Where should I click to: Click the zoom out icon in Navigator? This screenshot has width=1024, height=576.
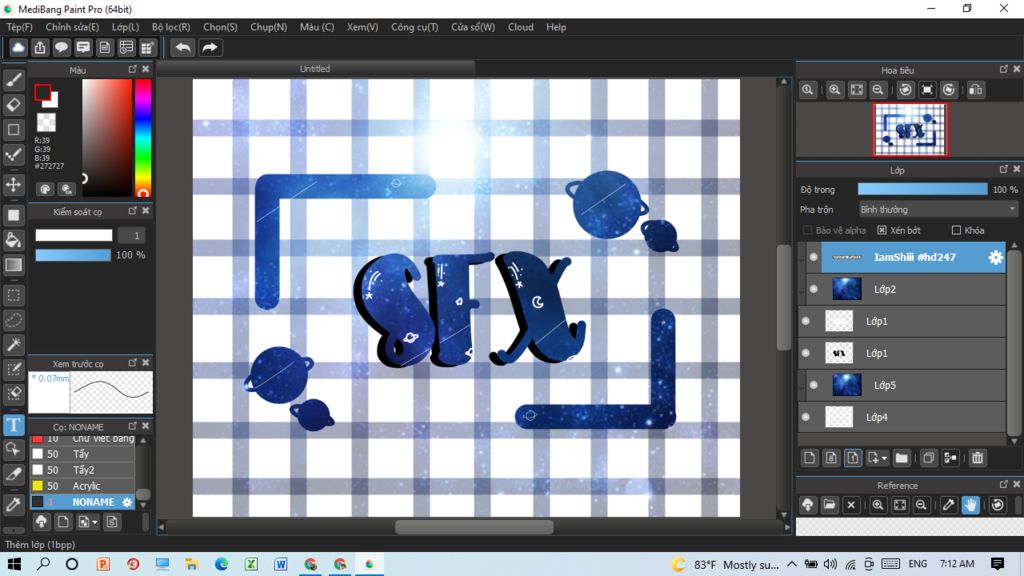878,90
